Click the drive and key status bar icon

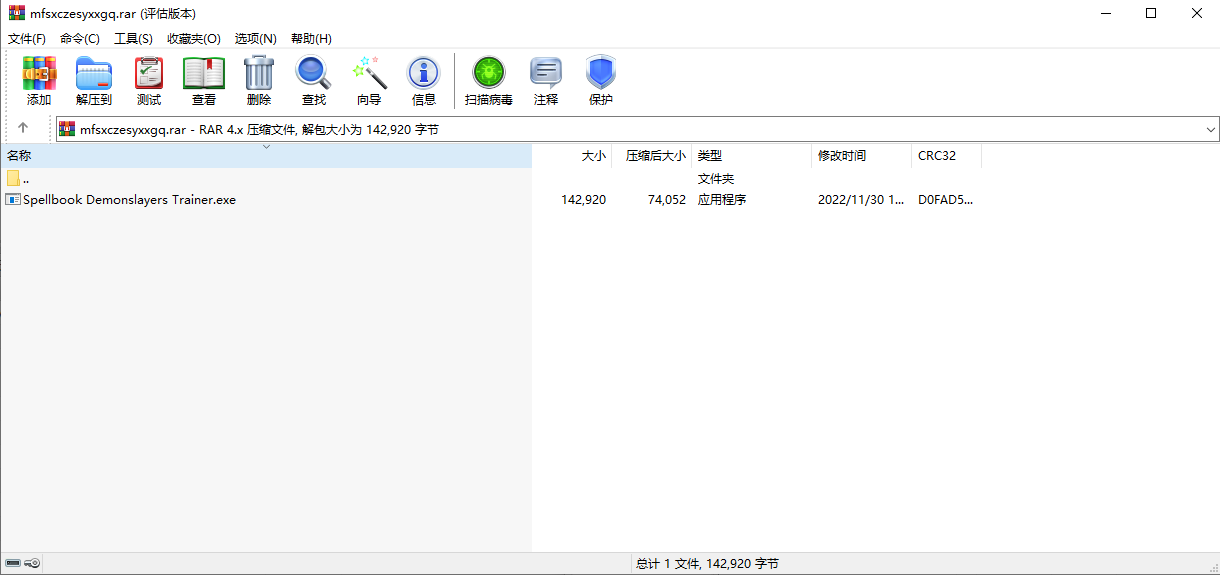point(22,563)
